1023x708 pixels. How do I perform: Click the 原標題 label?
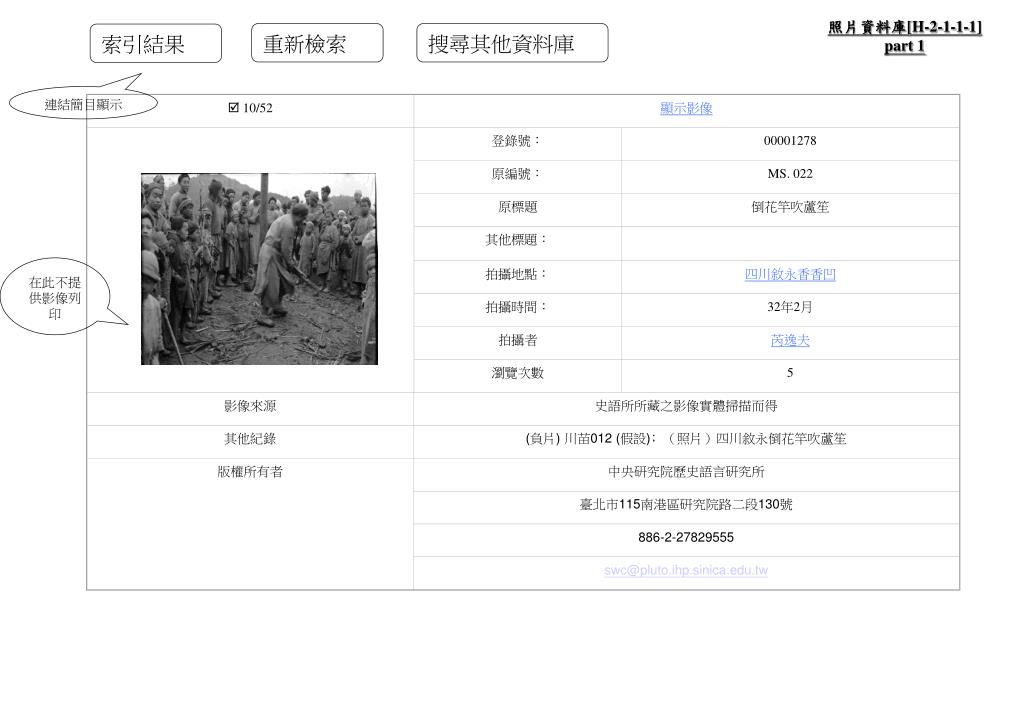coord(517,208)
